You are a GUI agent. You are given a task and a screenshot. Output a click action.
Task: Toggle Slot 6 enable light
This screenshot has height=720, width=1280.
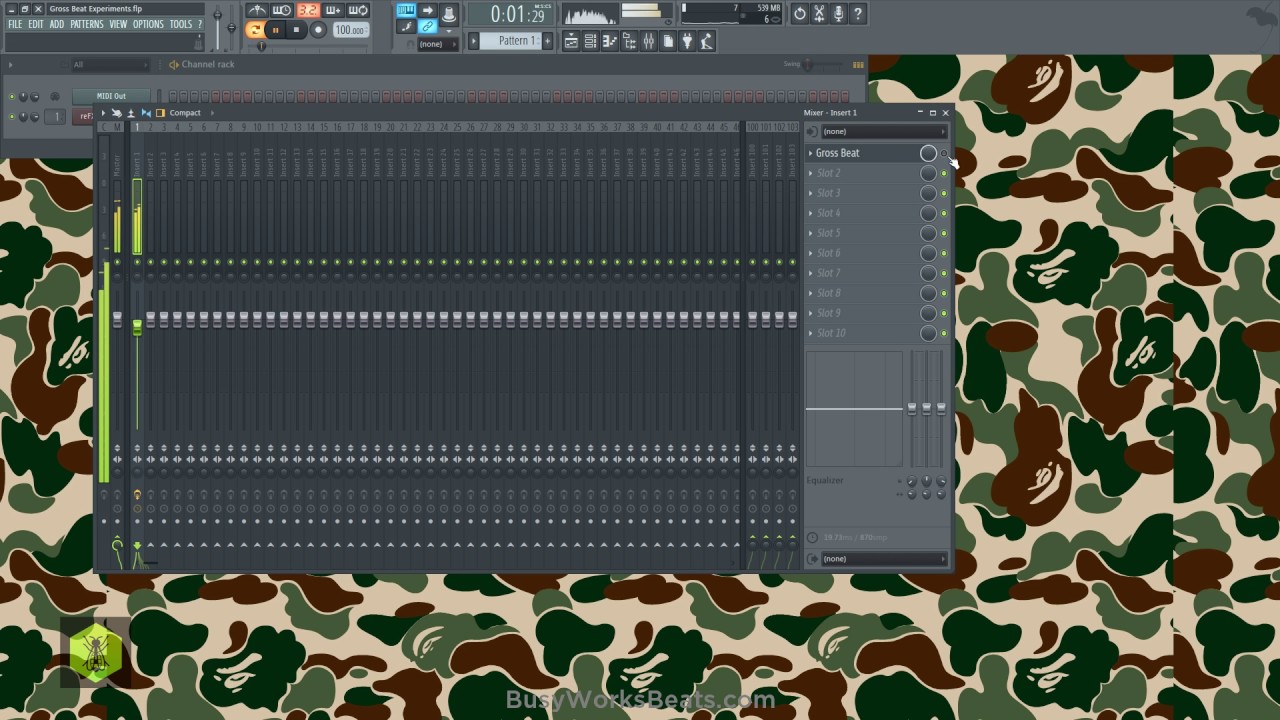point(943,253)
